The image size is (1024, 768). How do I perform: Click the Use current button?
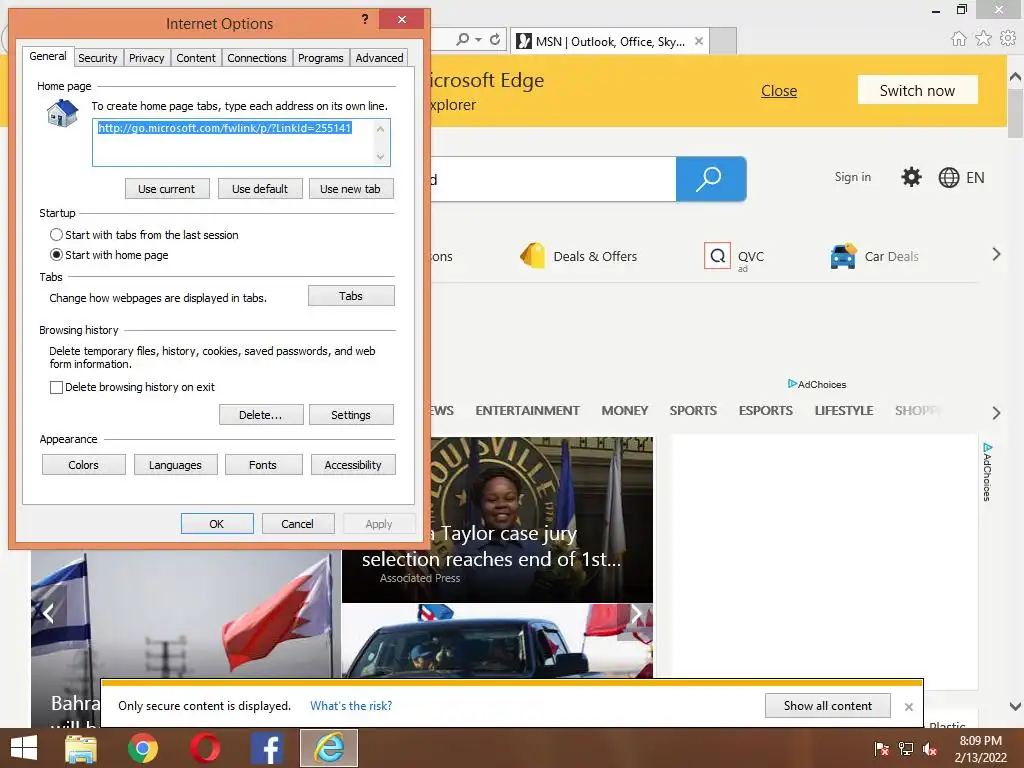tap(167, 189)
